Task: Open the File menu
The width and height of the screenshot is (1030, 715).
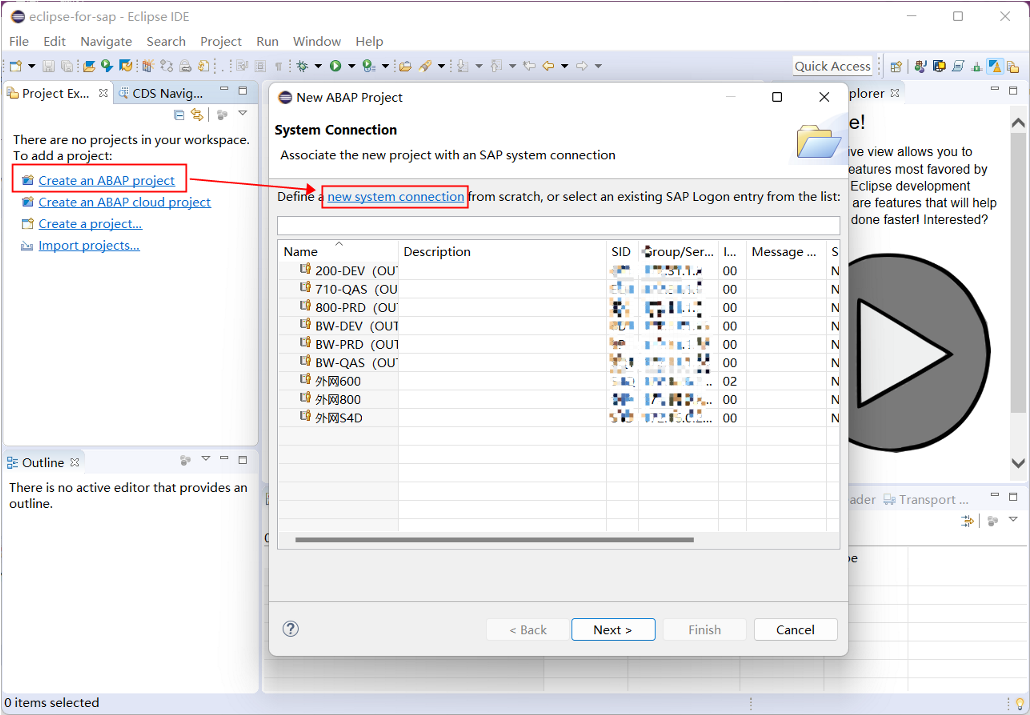Action: (18, 41)
